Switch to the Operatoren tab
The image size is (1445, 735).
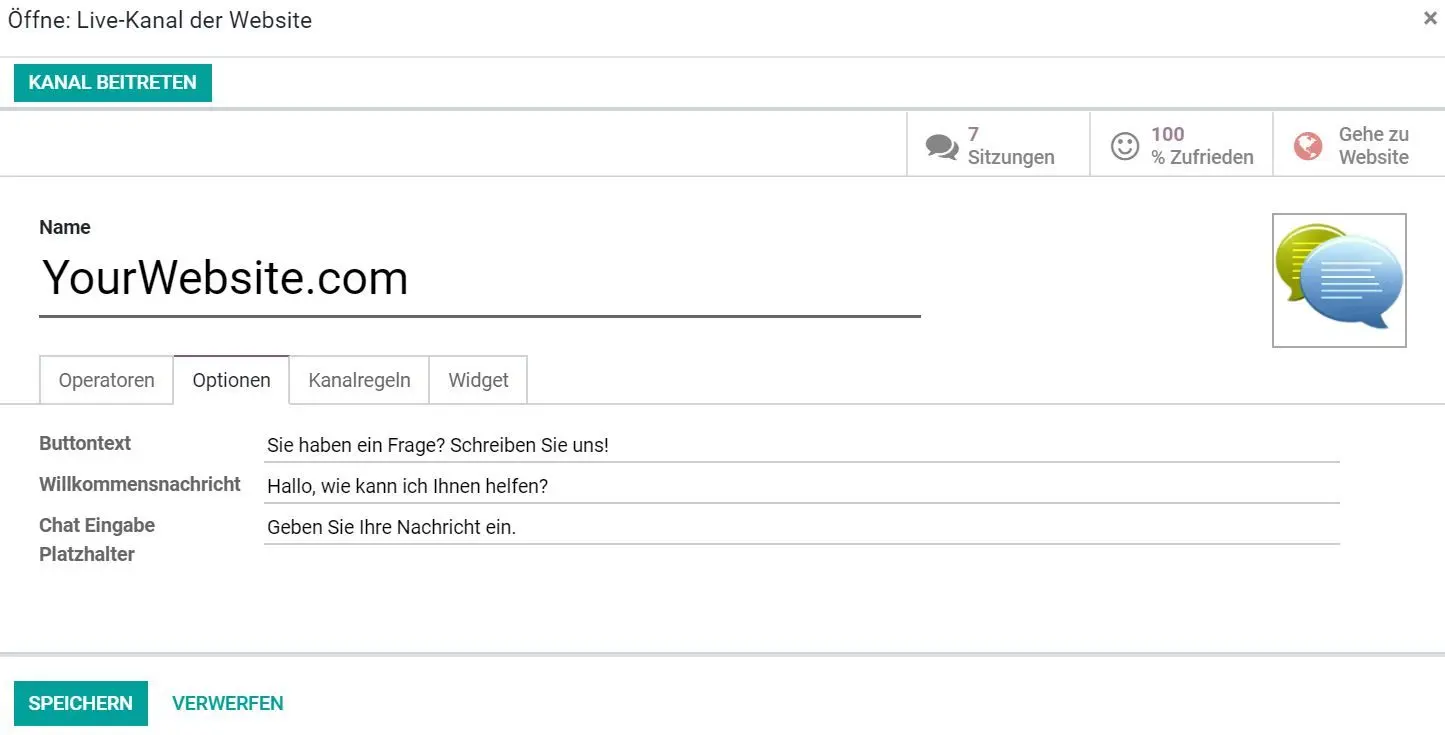click(107, 380)
